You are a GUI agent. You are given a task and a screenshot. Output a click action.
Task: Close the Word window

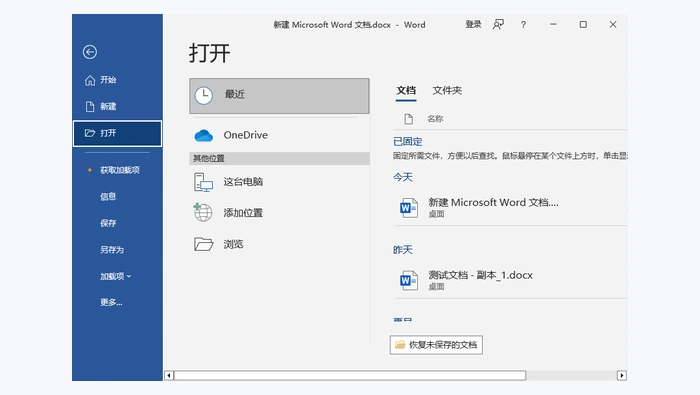pyautogui.click(x=613, y=25)
